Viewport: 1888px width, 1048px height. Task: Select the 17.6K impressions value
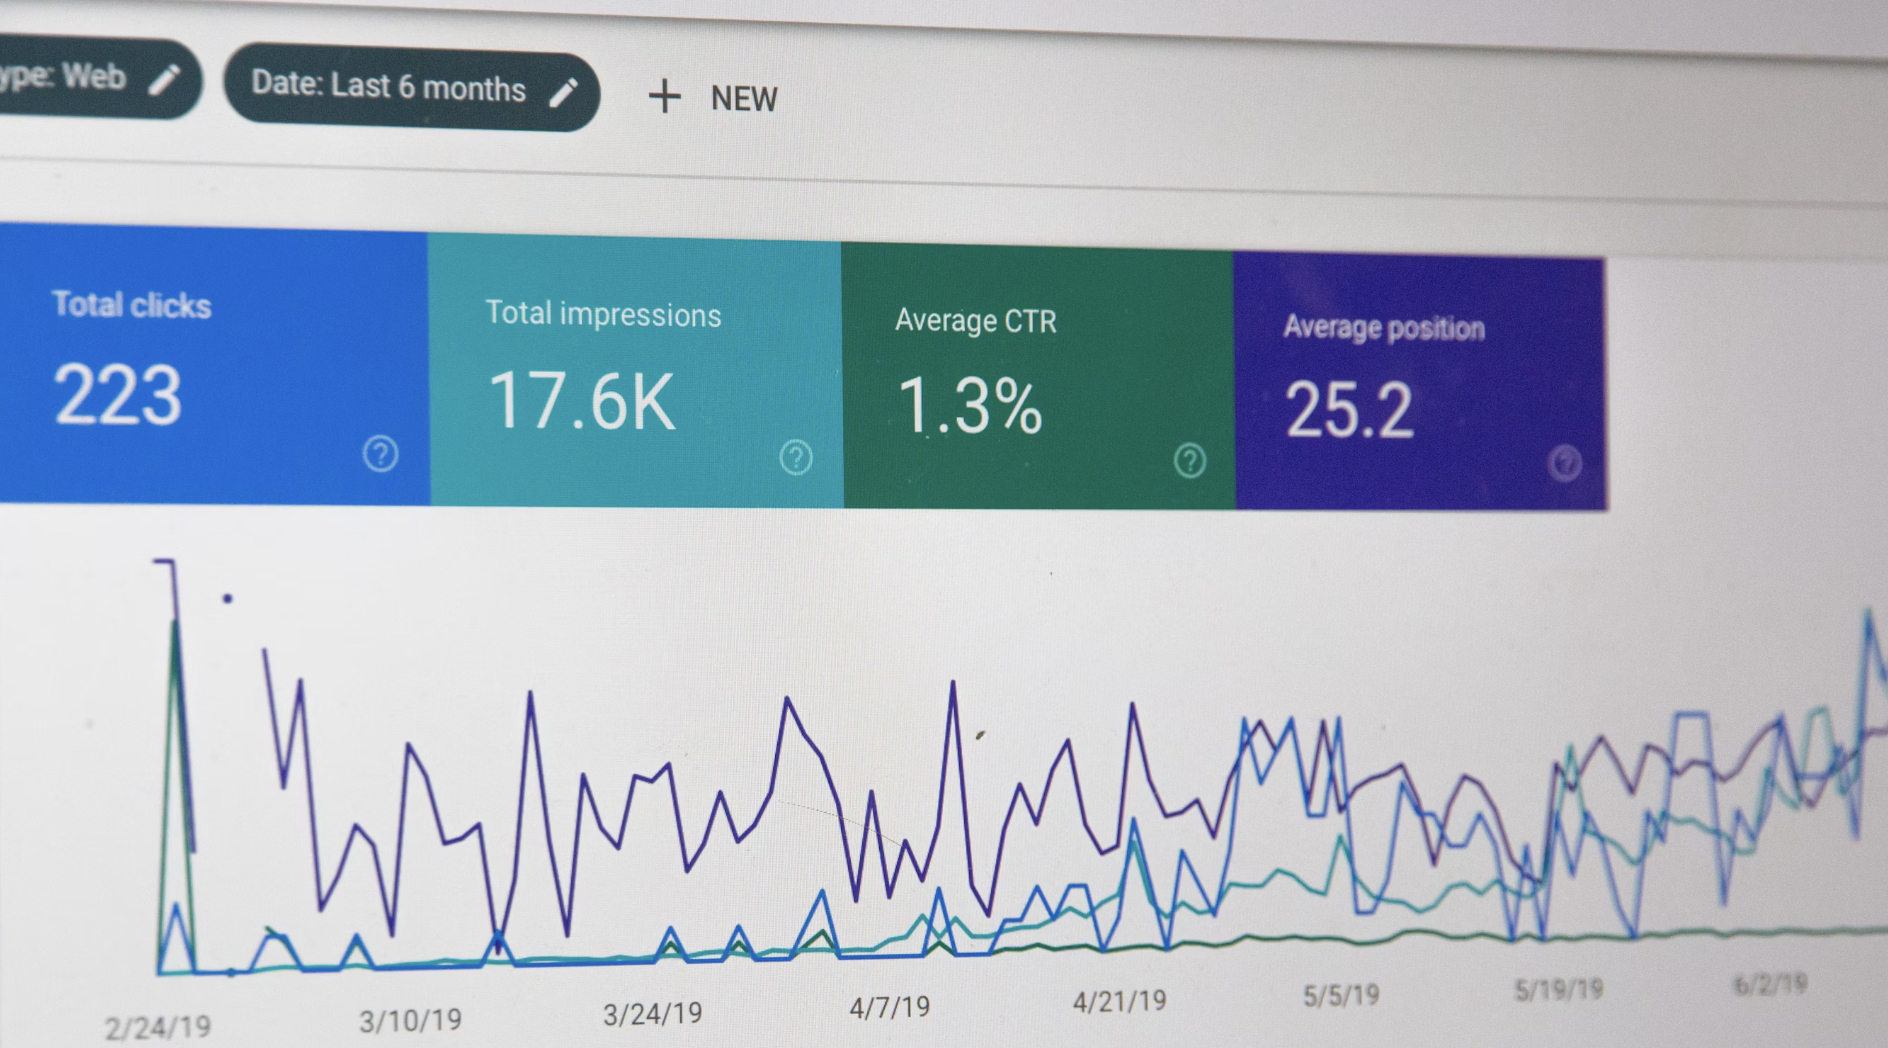coord(582,401)
